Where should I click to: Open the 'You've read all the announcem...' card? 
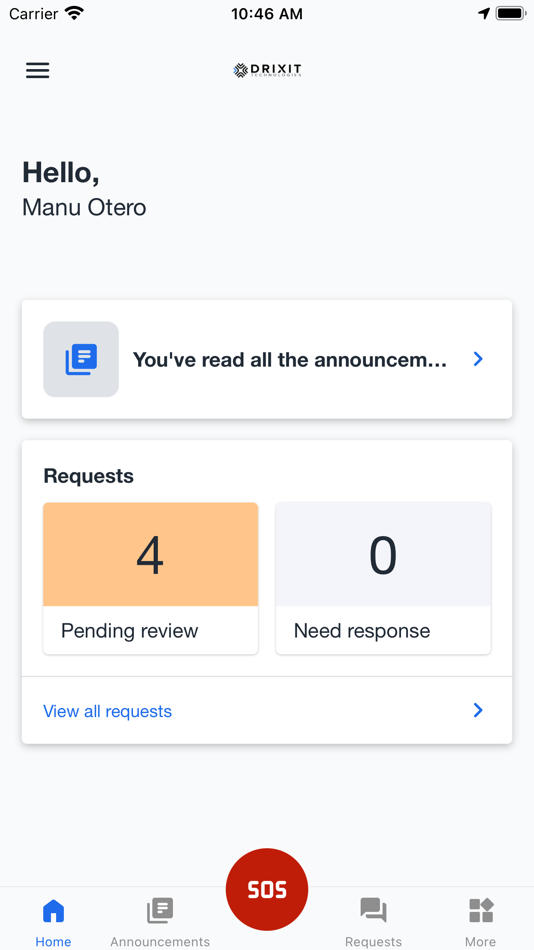(267, 359)
